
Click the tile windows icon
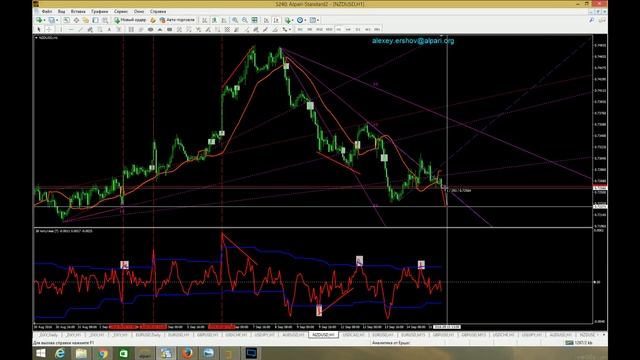[x=255, y=20]
